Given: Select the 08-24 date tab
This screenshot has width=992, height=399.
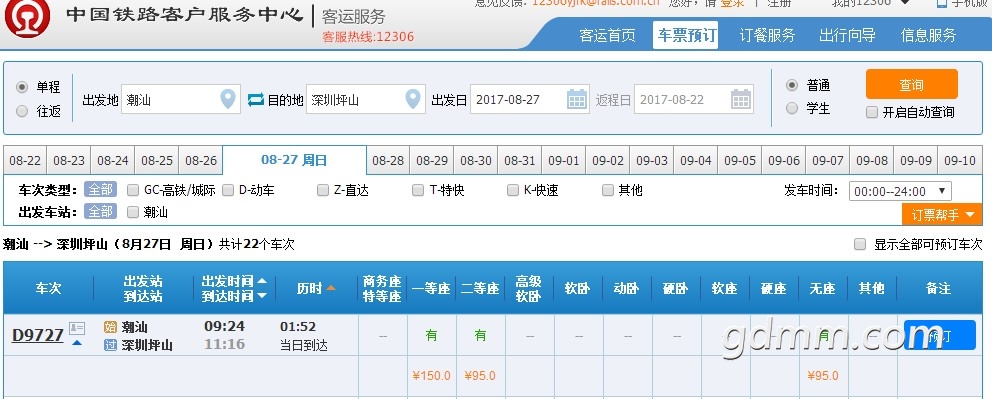Looking at the screenshot, I should [x=113, y=161].
